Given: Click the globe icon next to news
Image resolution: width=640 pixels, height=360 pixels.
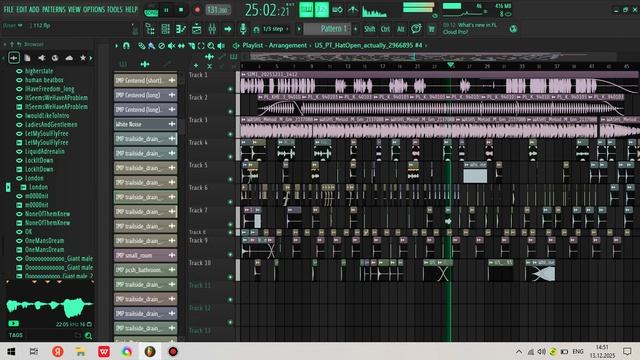Looking at the screenshot, I should [513, 29].
